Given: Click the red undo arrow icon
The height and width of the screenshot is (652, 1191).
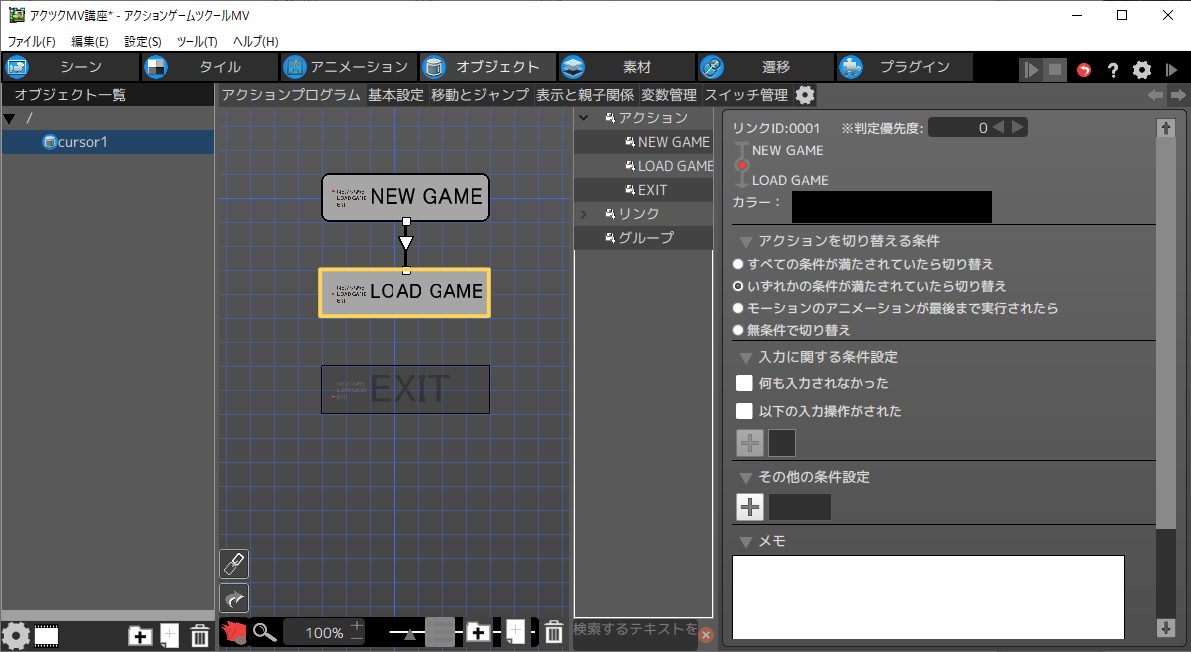Looking at the screenshot, I should pos(1085,70).
